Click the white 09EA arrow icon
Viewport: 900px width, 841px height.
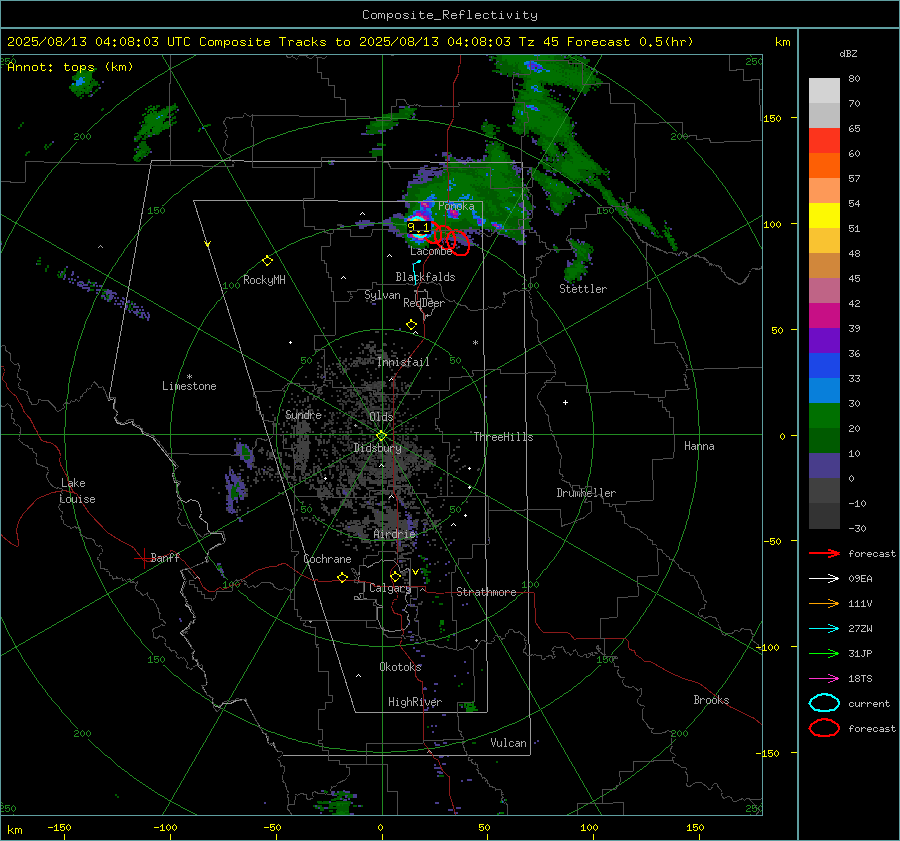coord(824,578)
